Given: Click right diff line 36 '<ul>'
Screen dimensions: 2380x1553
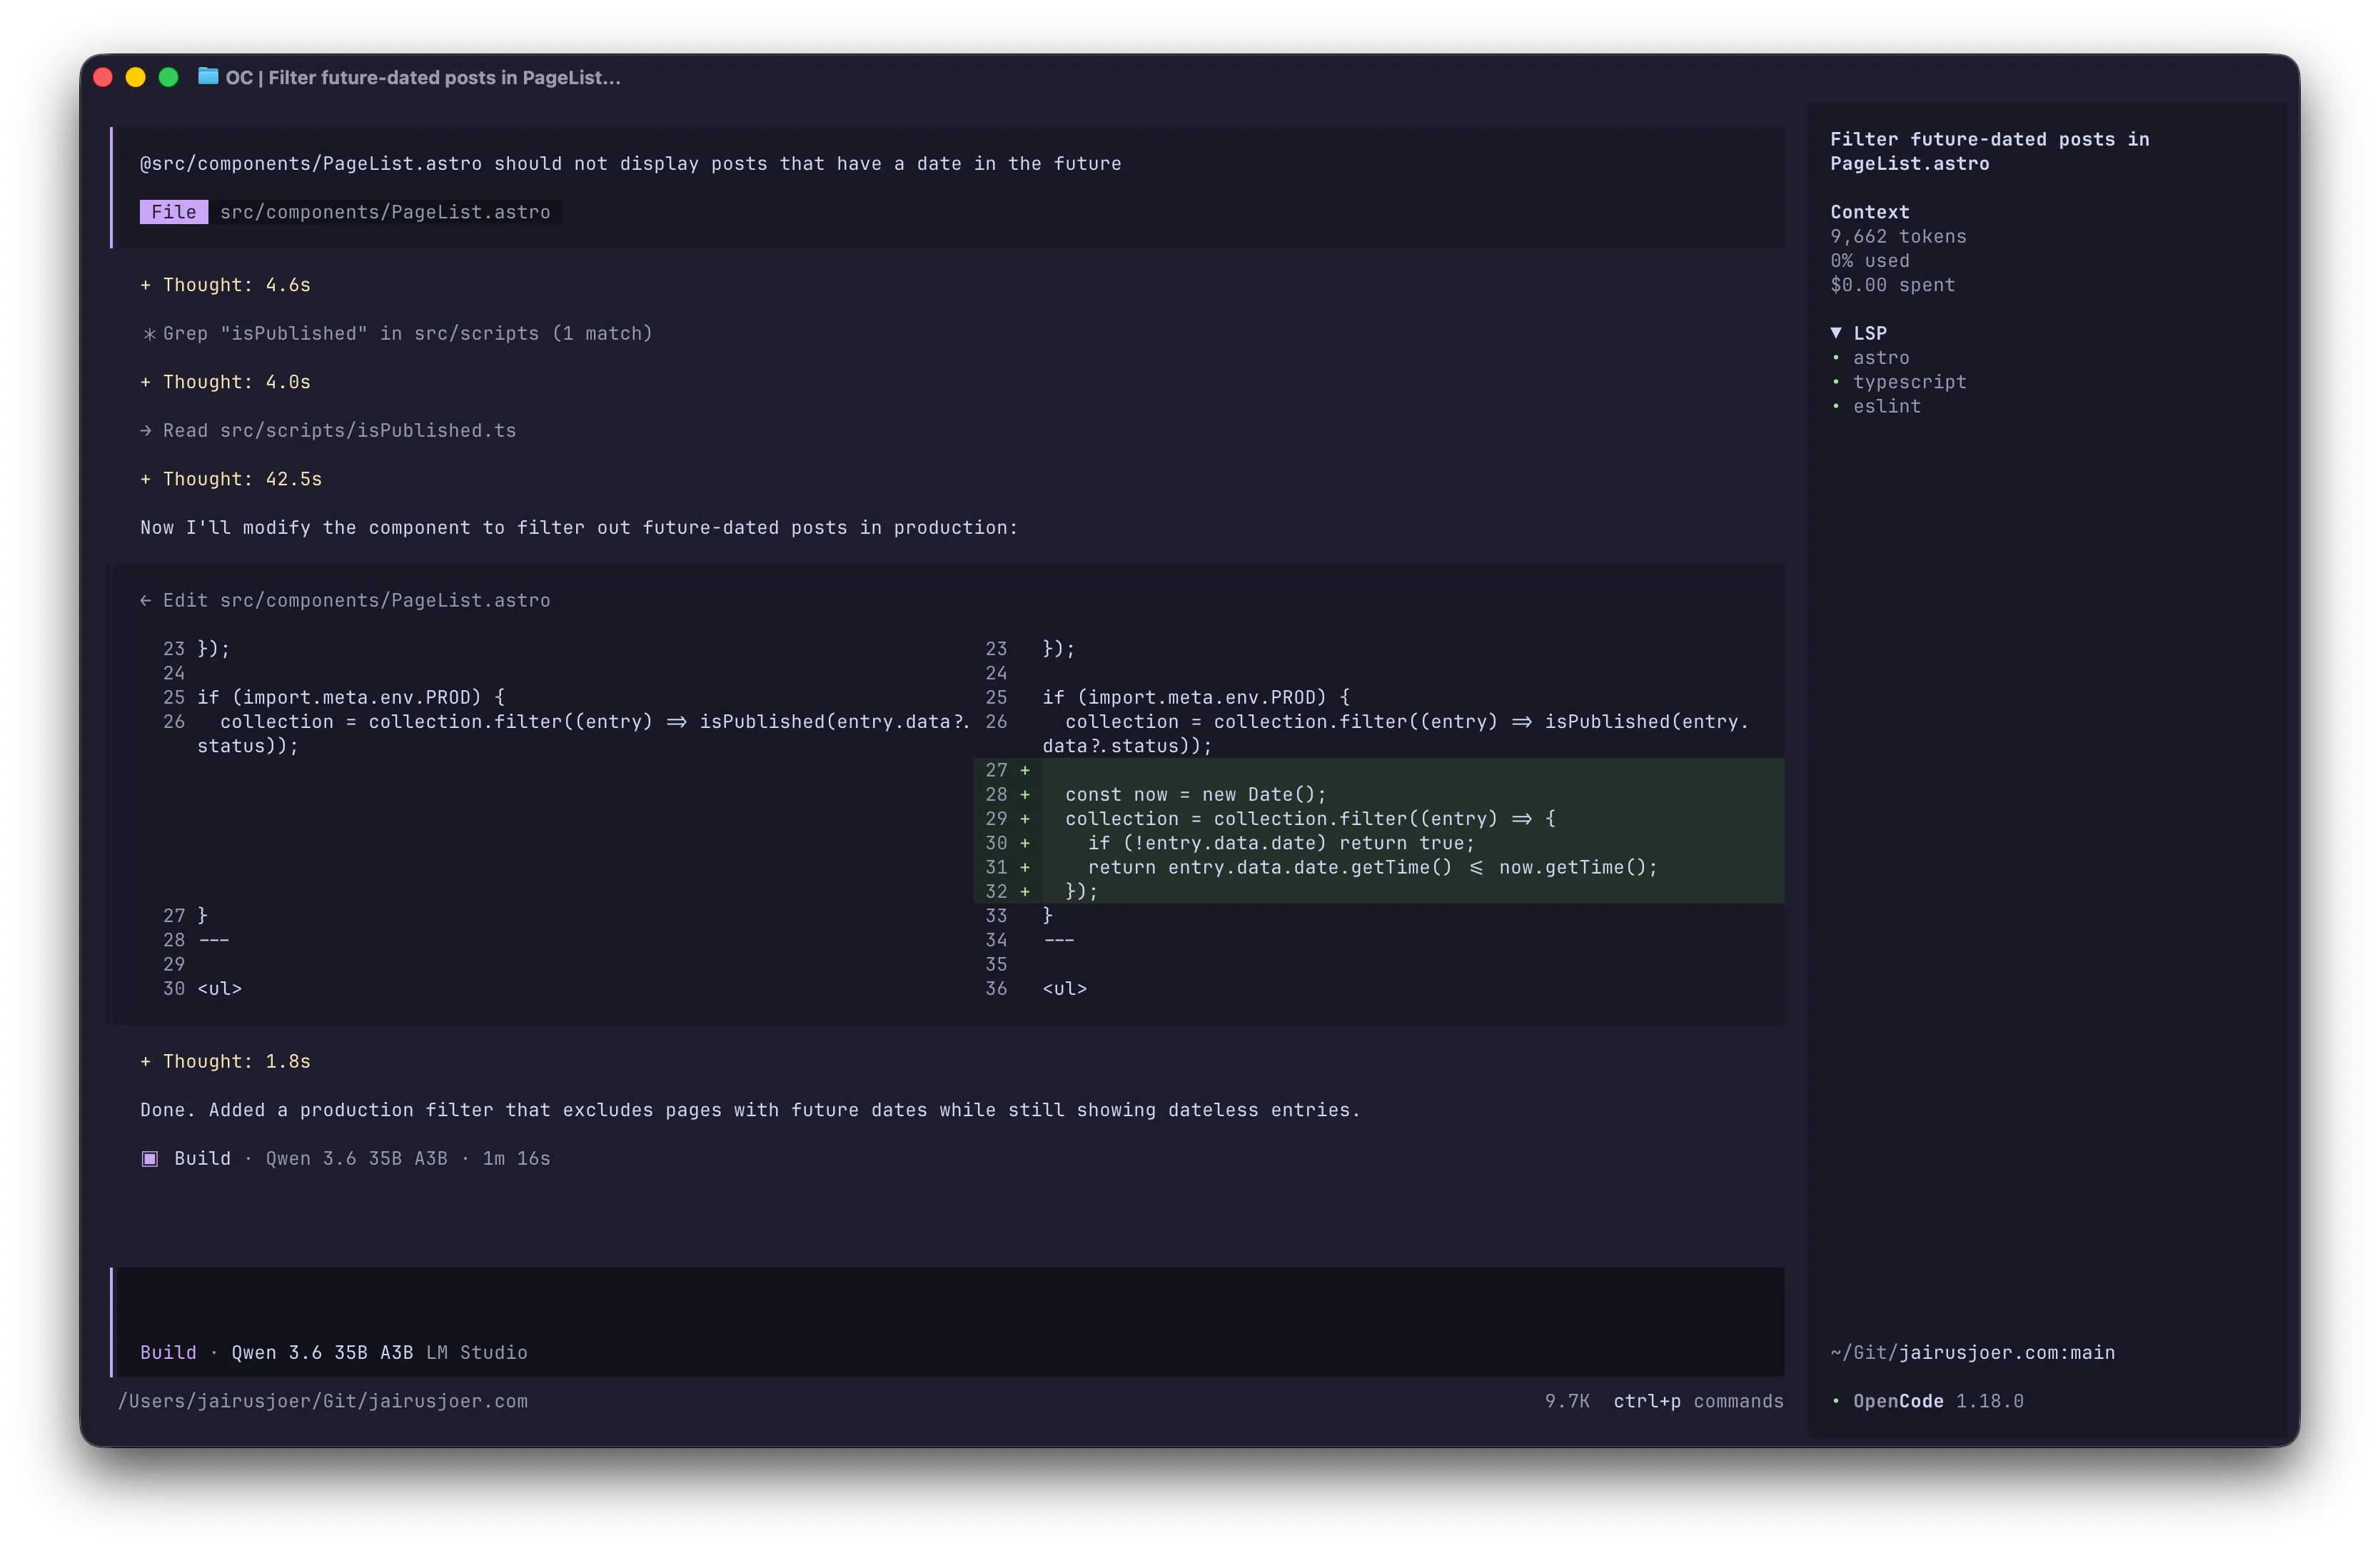Looking at the screenshot, I should click(1064, 989).
